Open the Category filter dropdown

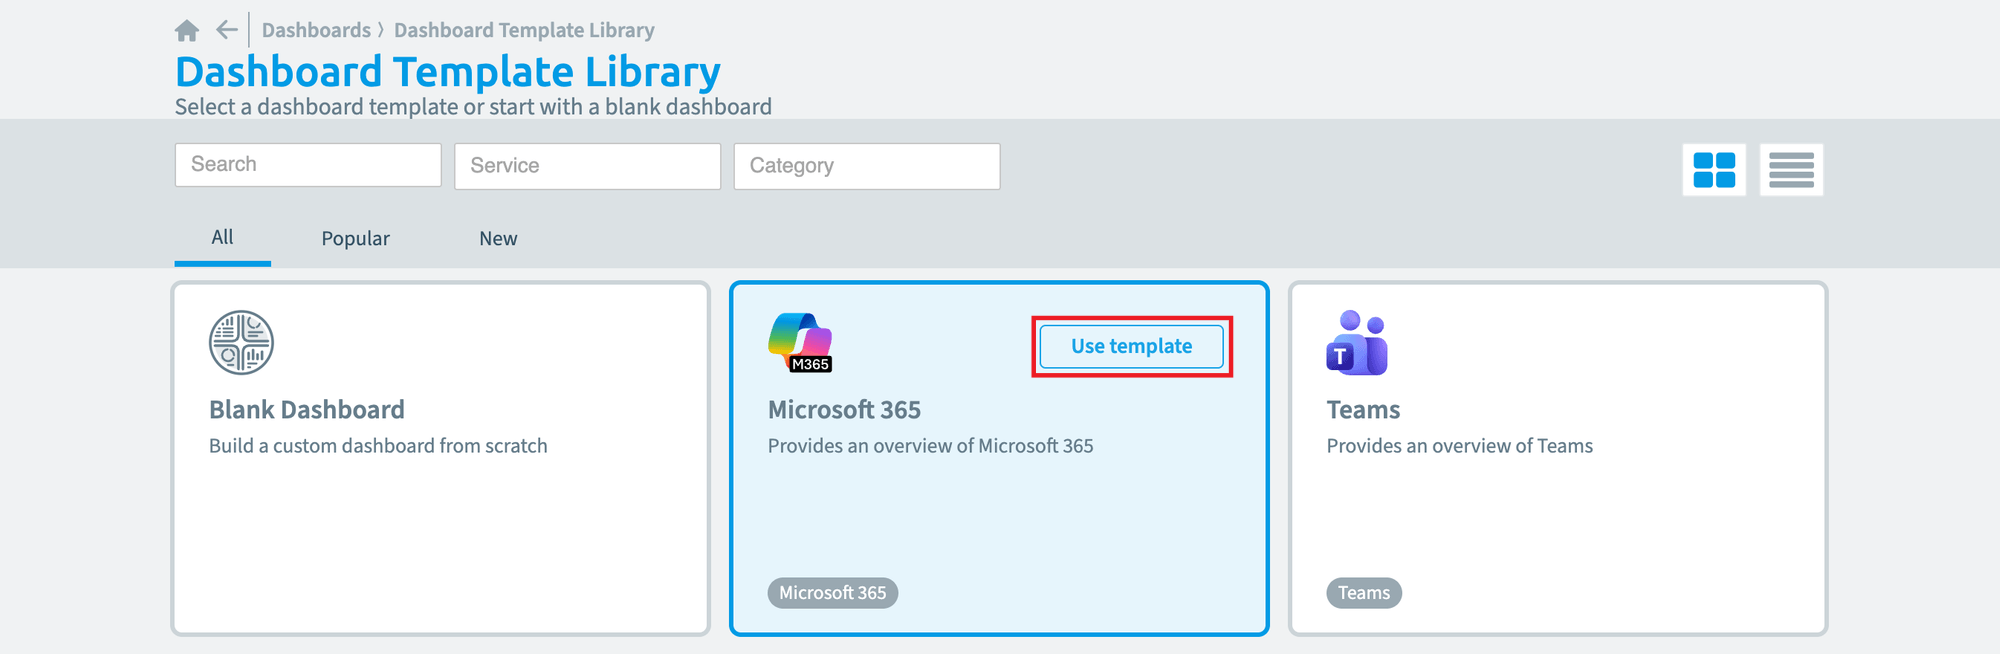867,166
